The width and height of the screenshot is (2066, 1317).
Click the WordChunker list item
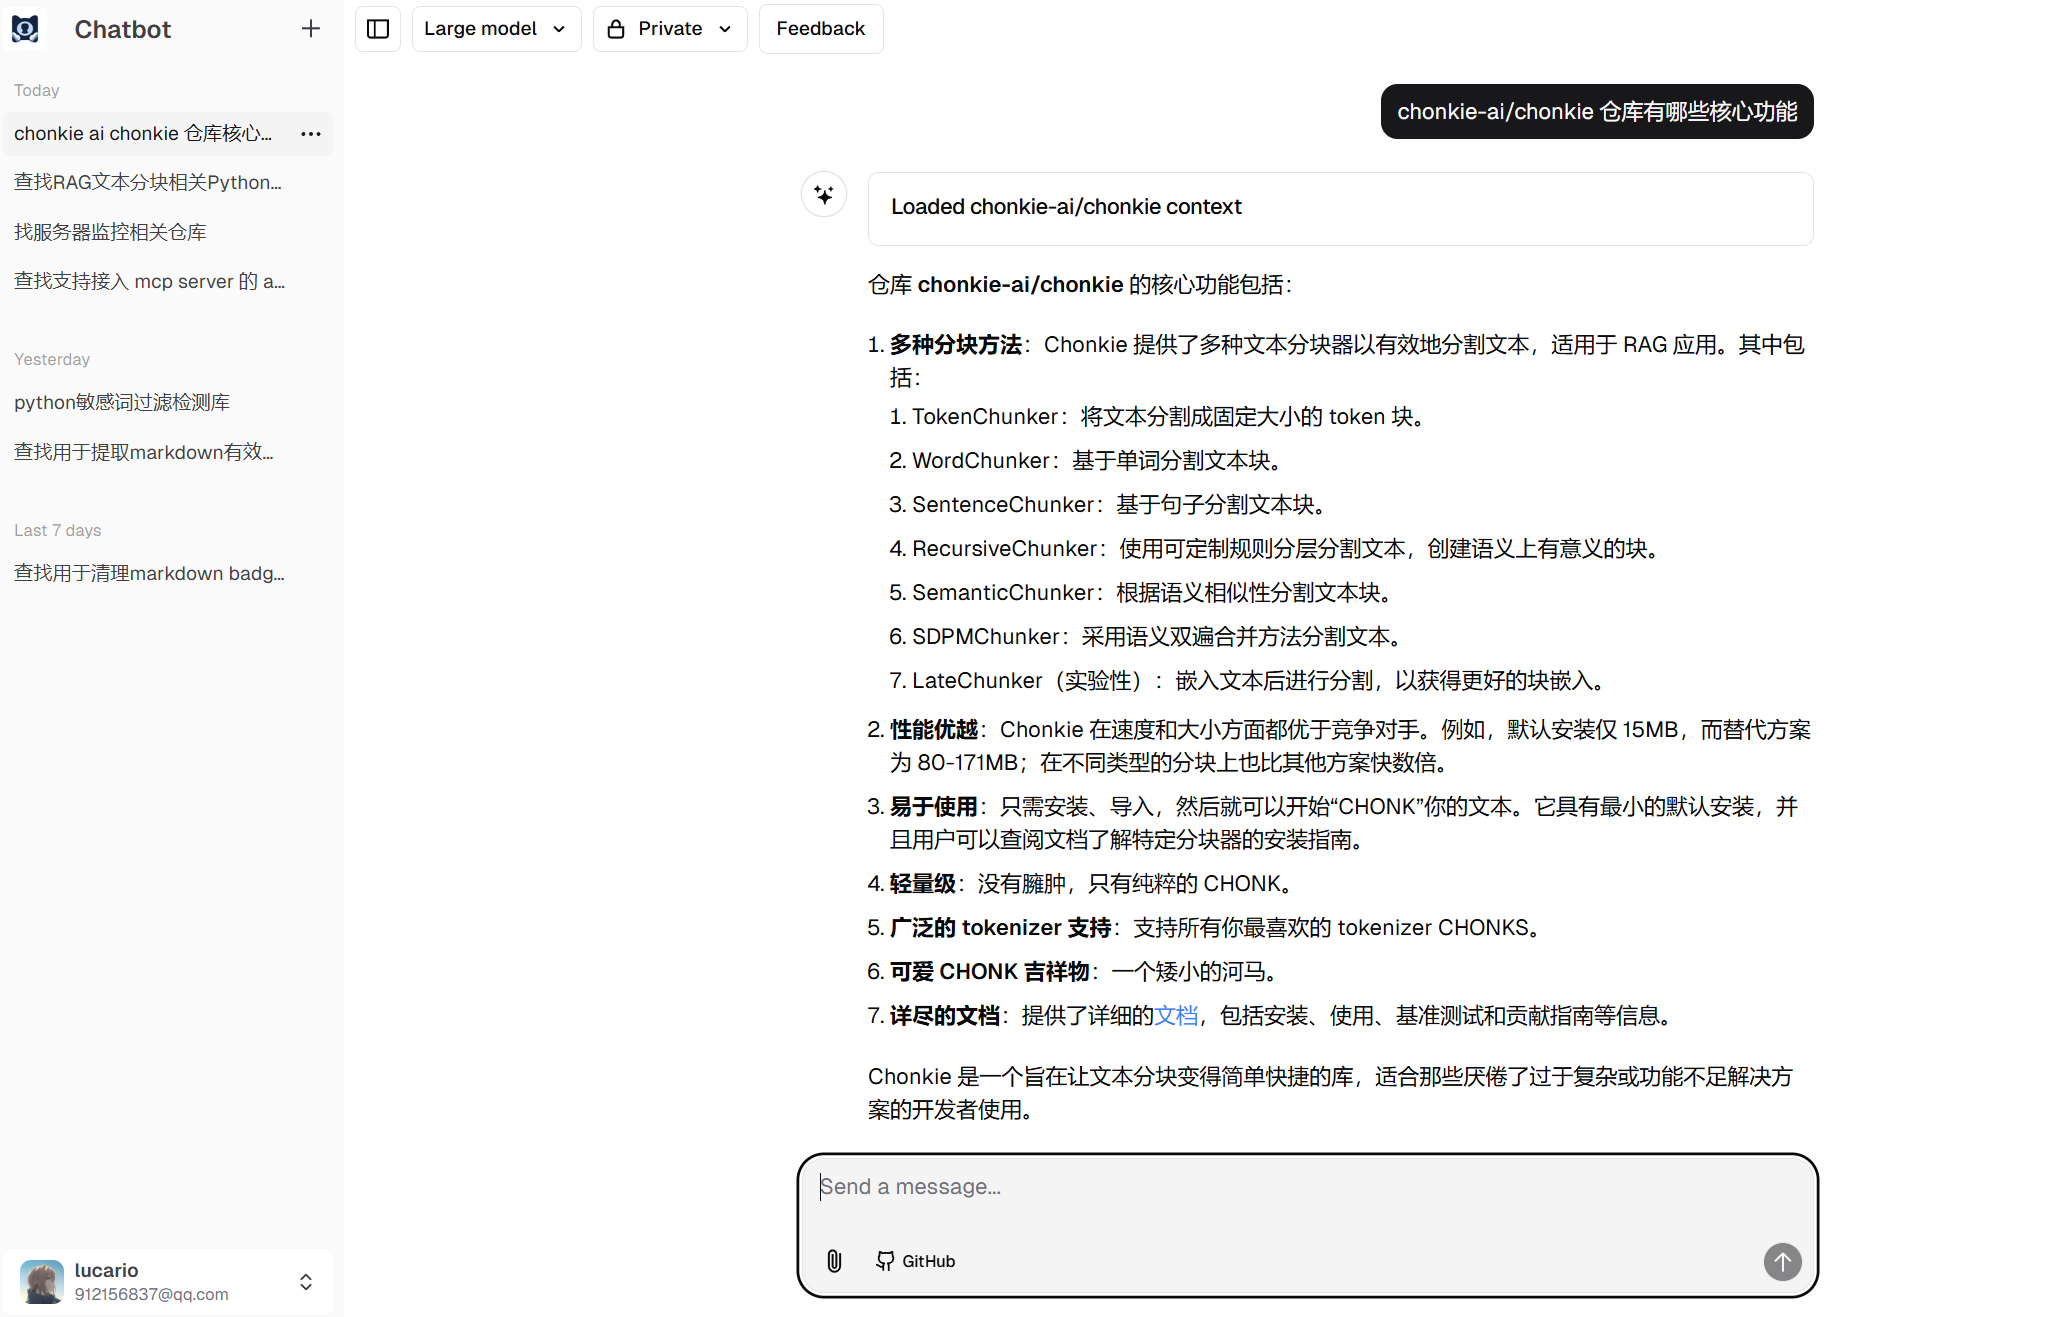point(1086,461)
